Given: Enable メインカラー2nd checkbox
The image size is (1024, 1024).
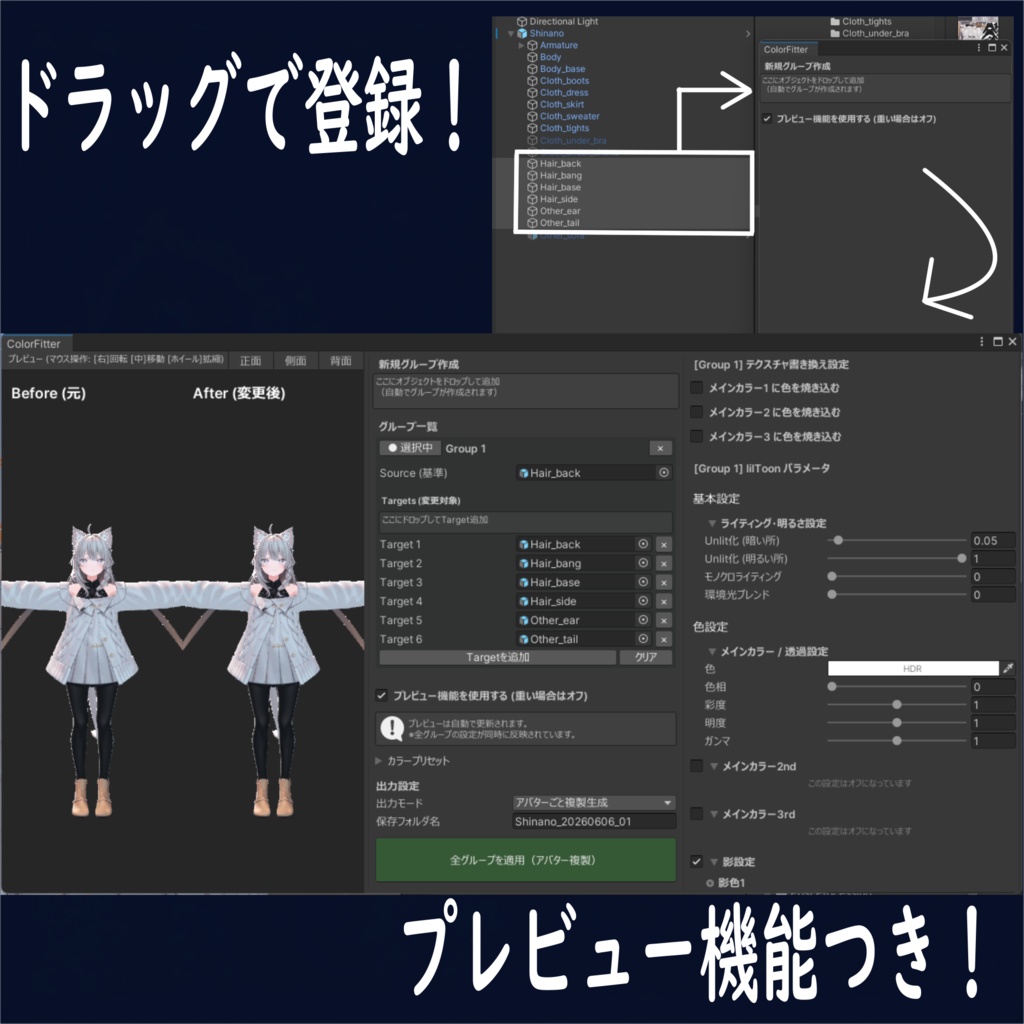Looking at the screenshot, I should pos(697,765).
